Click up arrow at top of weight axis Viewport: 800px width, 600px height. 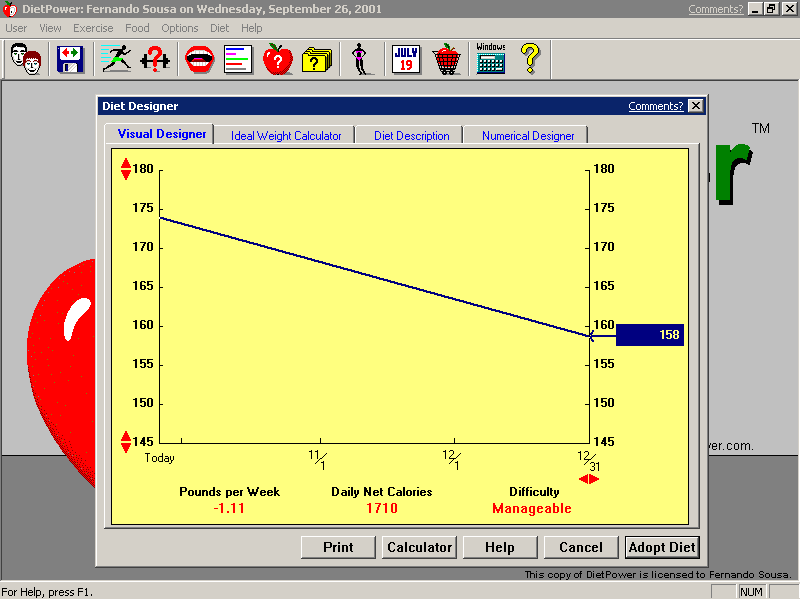pos(126,163)
